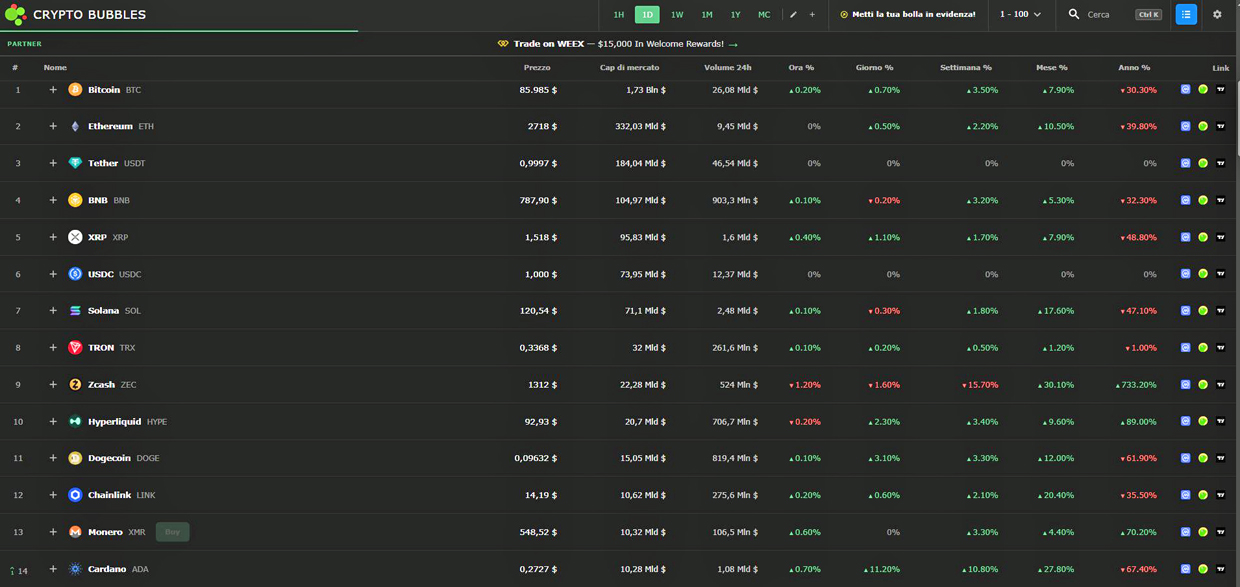Open Monero on CoinMarketCap blue icon
1240x587 pixels.
pos(1186,532)
